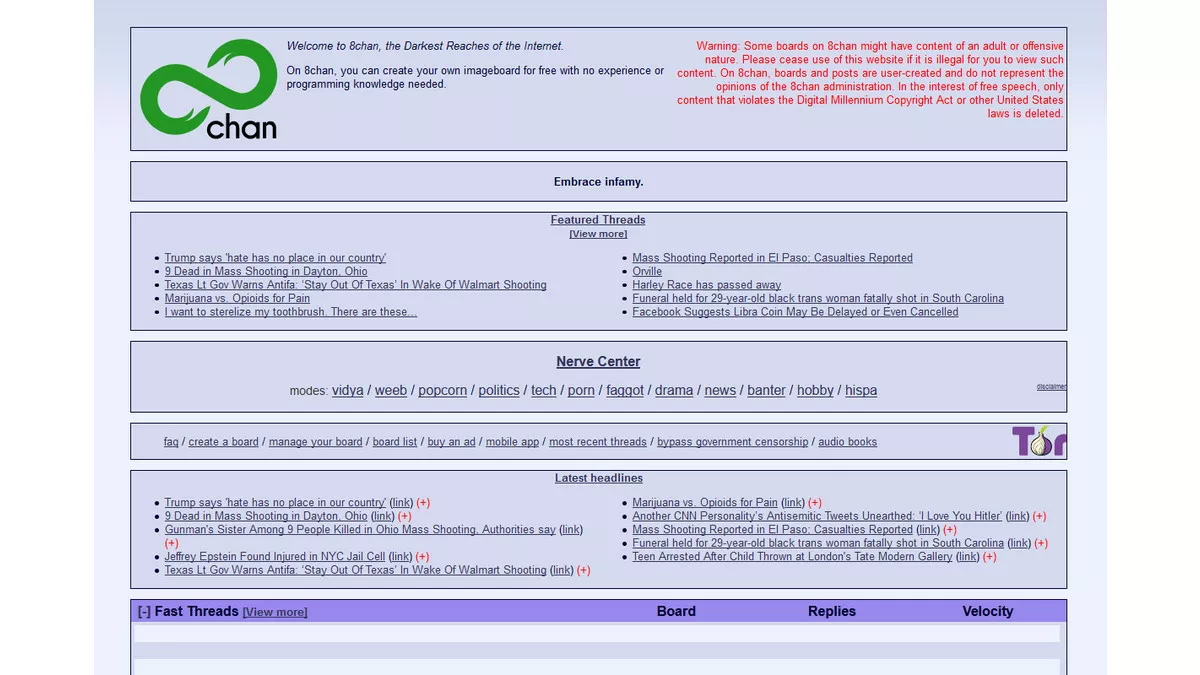Viewport: 1200px width, 675px height.
Task: Open Gunman's Sister Among 9 Killed headline
Action: pyautogui.click(x=360, y=530)
